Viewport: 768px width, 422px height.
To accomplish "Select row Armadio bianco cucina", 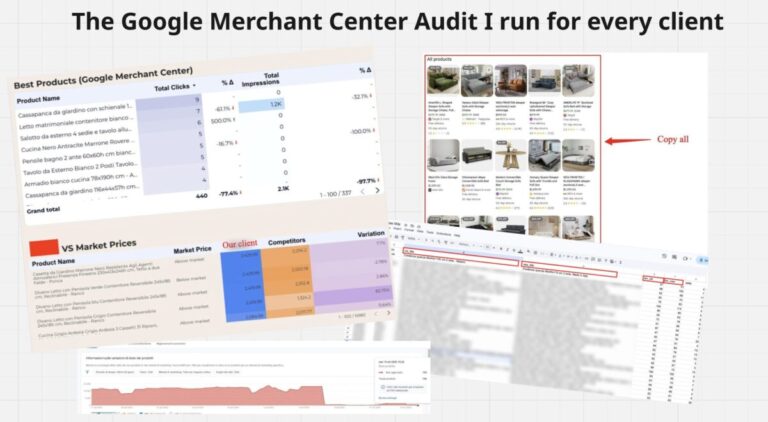I will tap(81, 179).
